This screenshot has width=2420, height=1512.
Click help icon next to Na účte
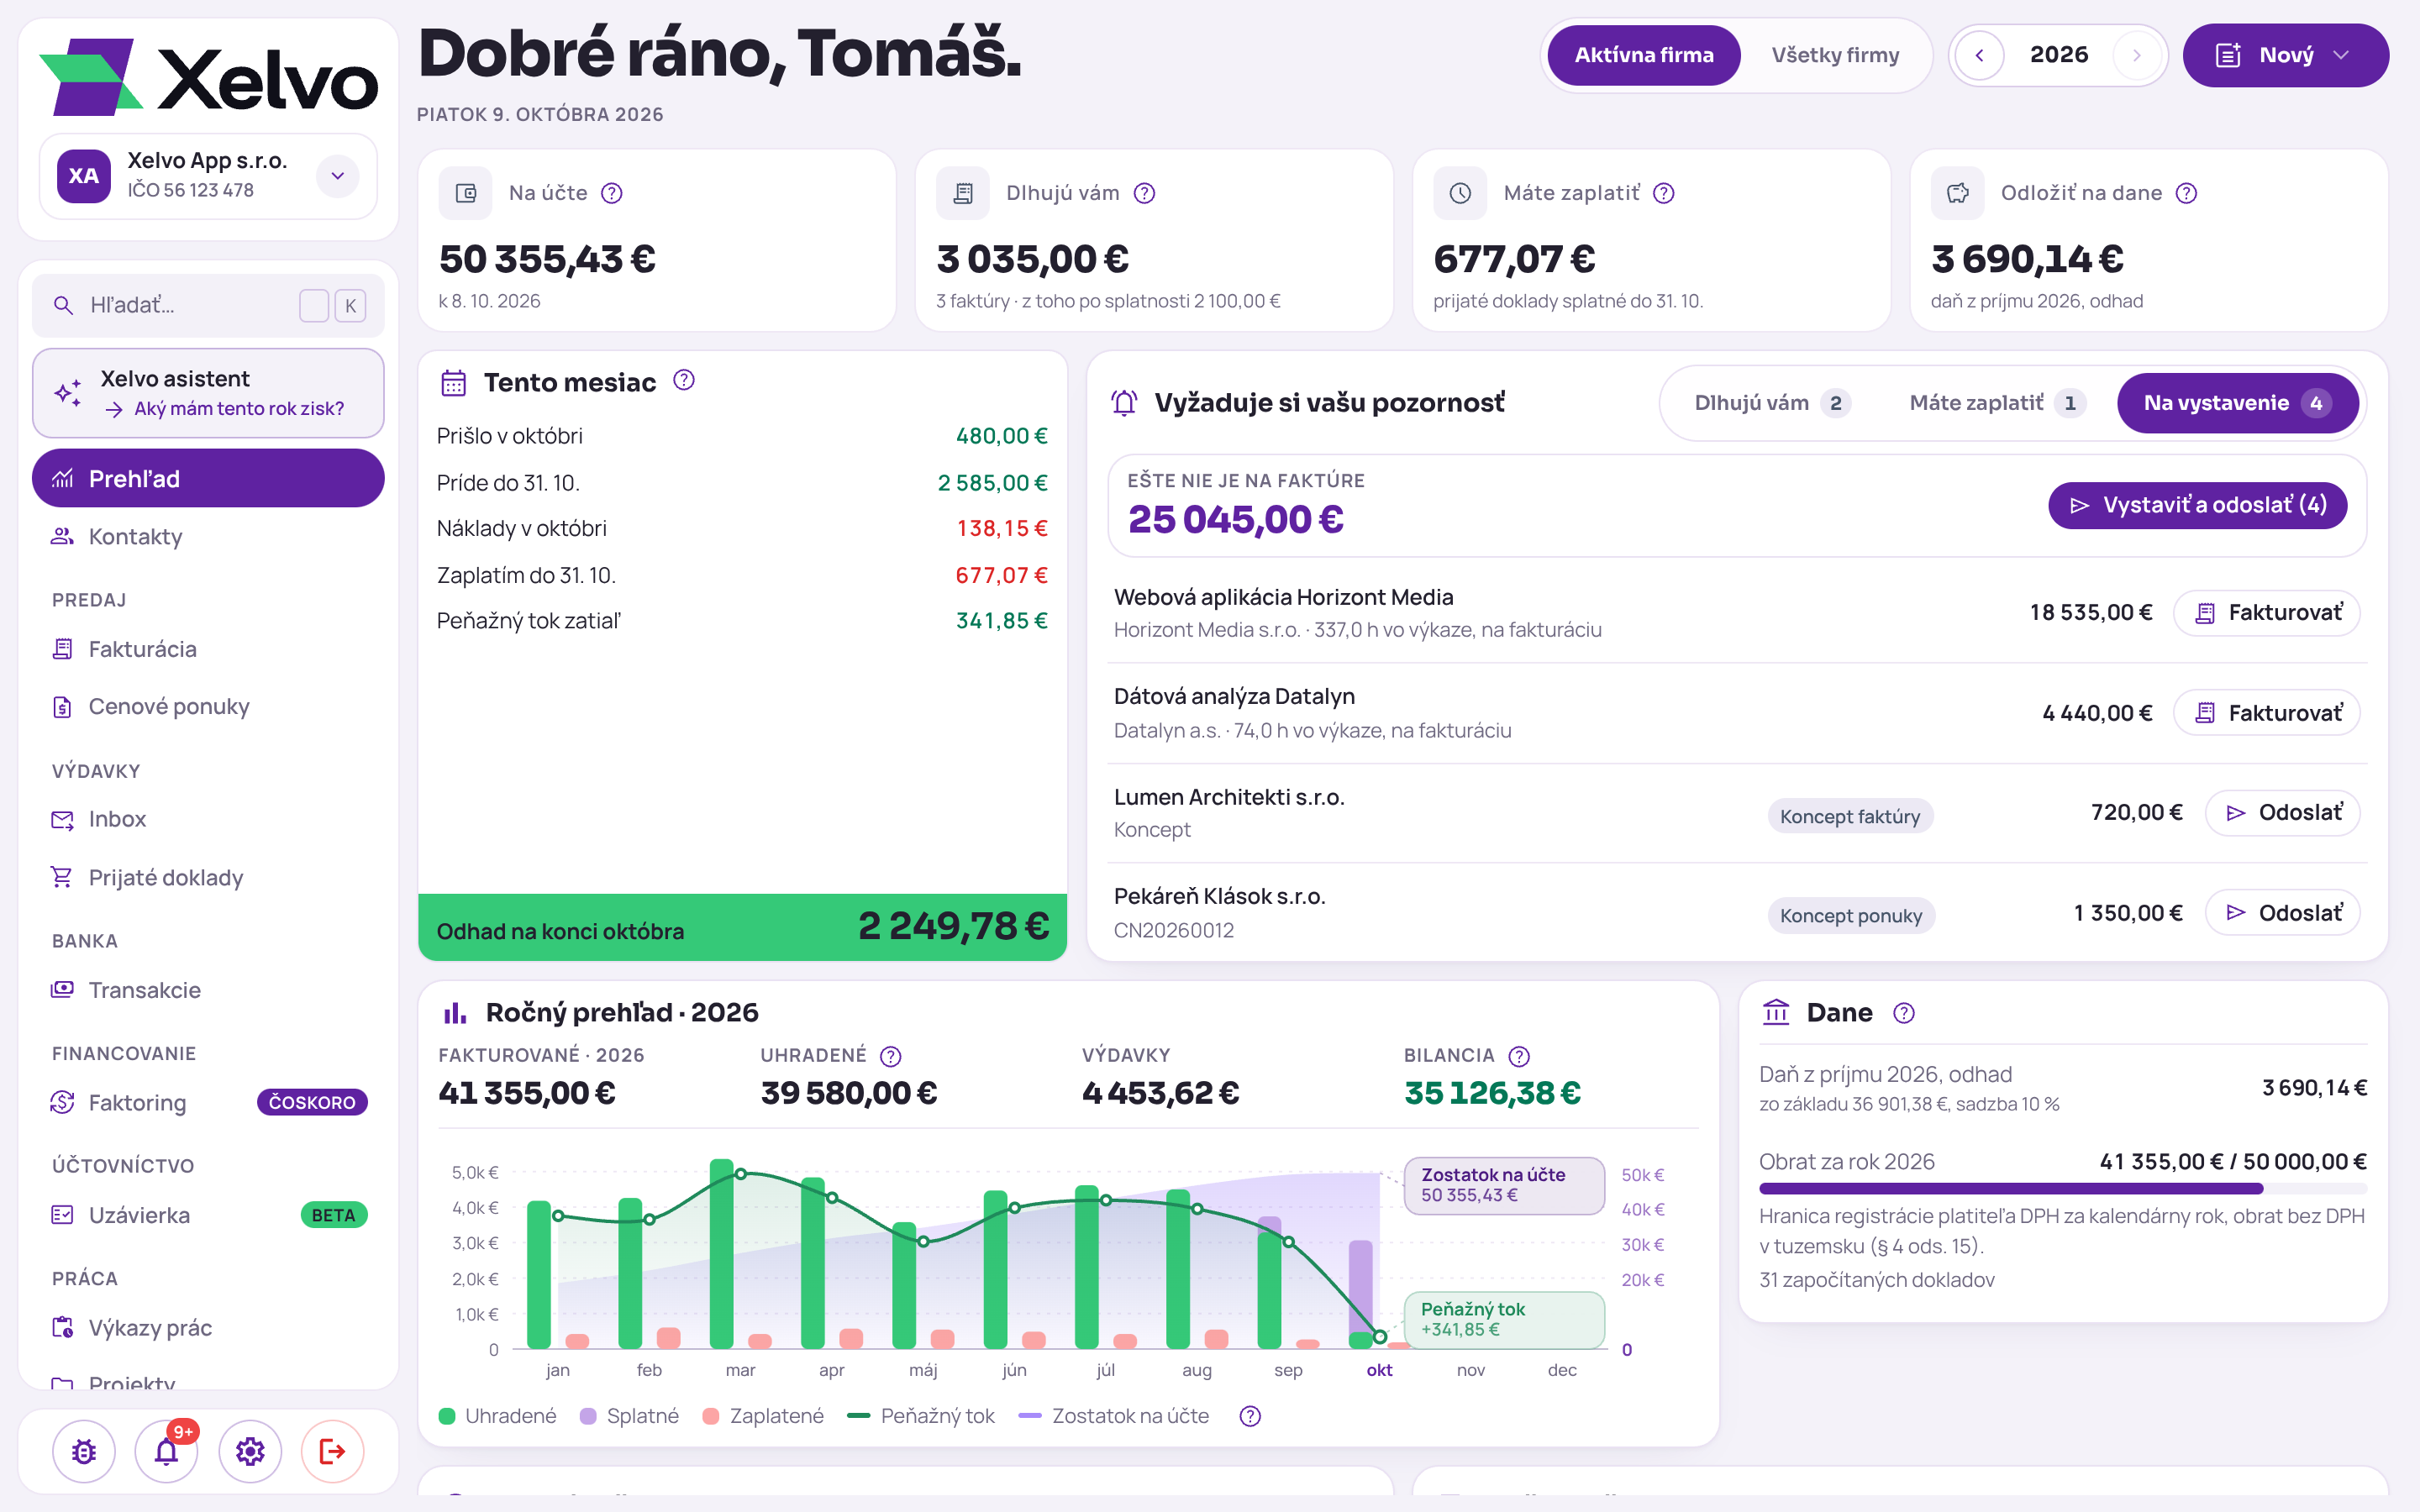(x=612, y=193)
